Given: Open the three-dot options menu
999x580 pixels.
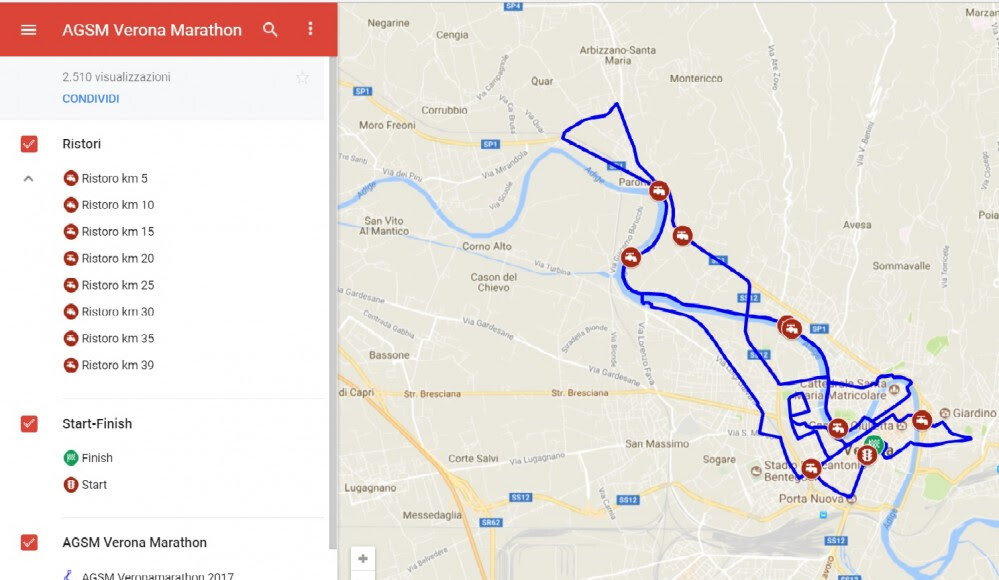Looking at the screenshot, I should pos(310,29).
